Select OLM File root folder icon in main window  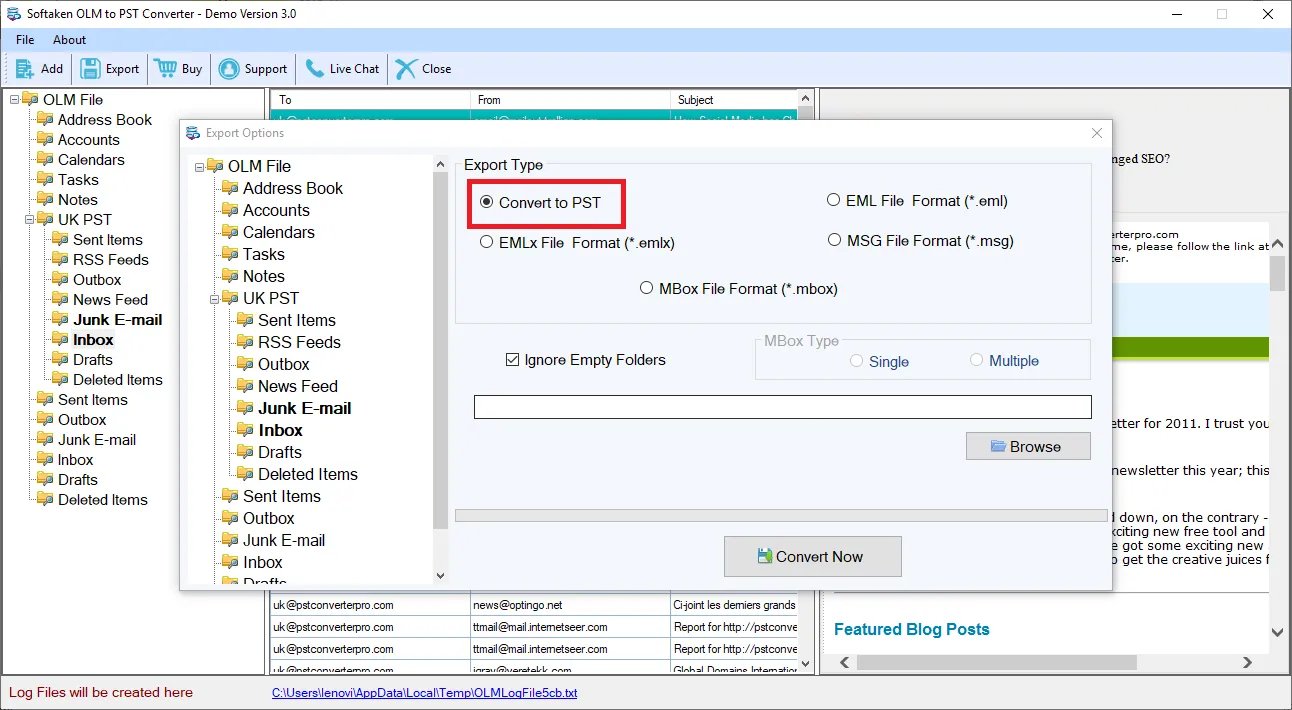[30, 100]
